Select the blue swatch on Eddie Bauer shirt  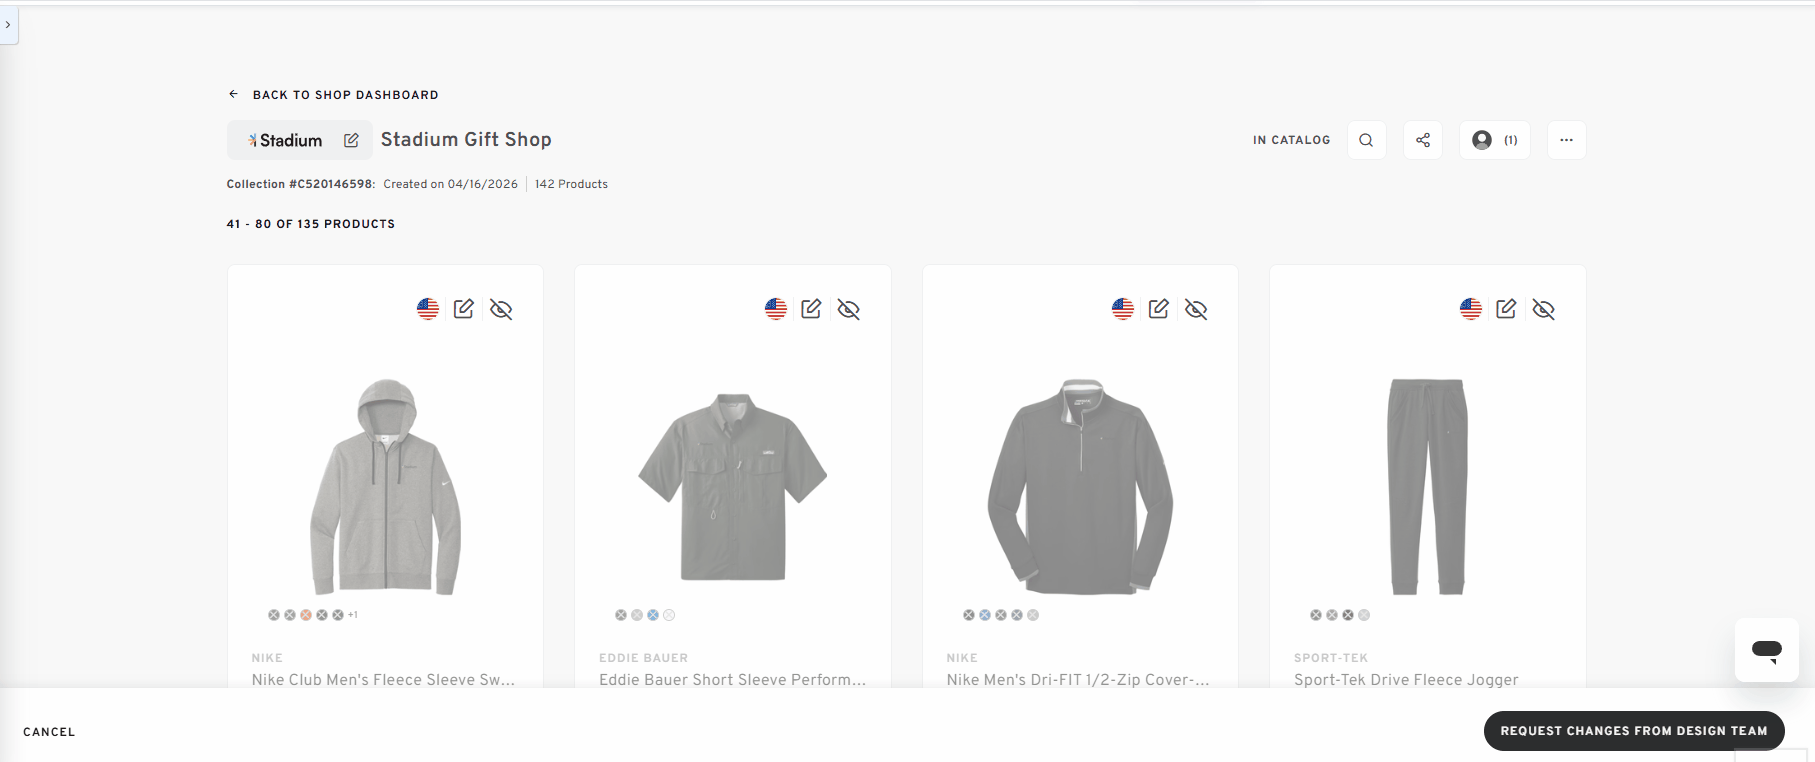(653, 615)
